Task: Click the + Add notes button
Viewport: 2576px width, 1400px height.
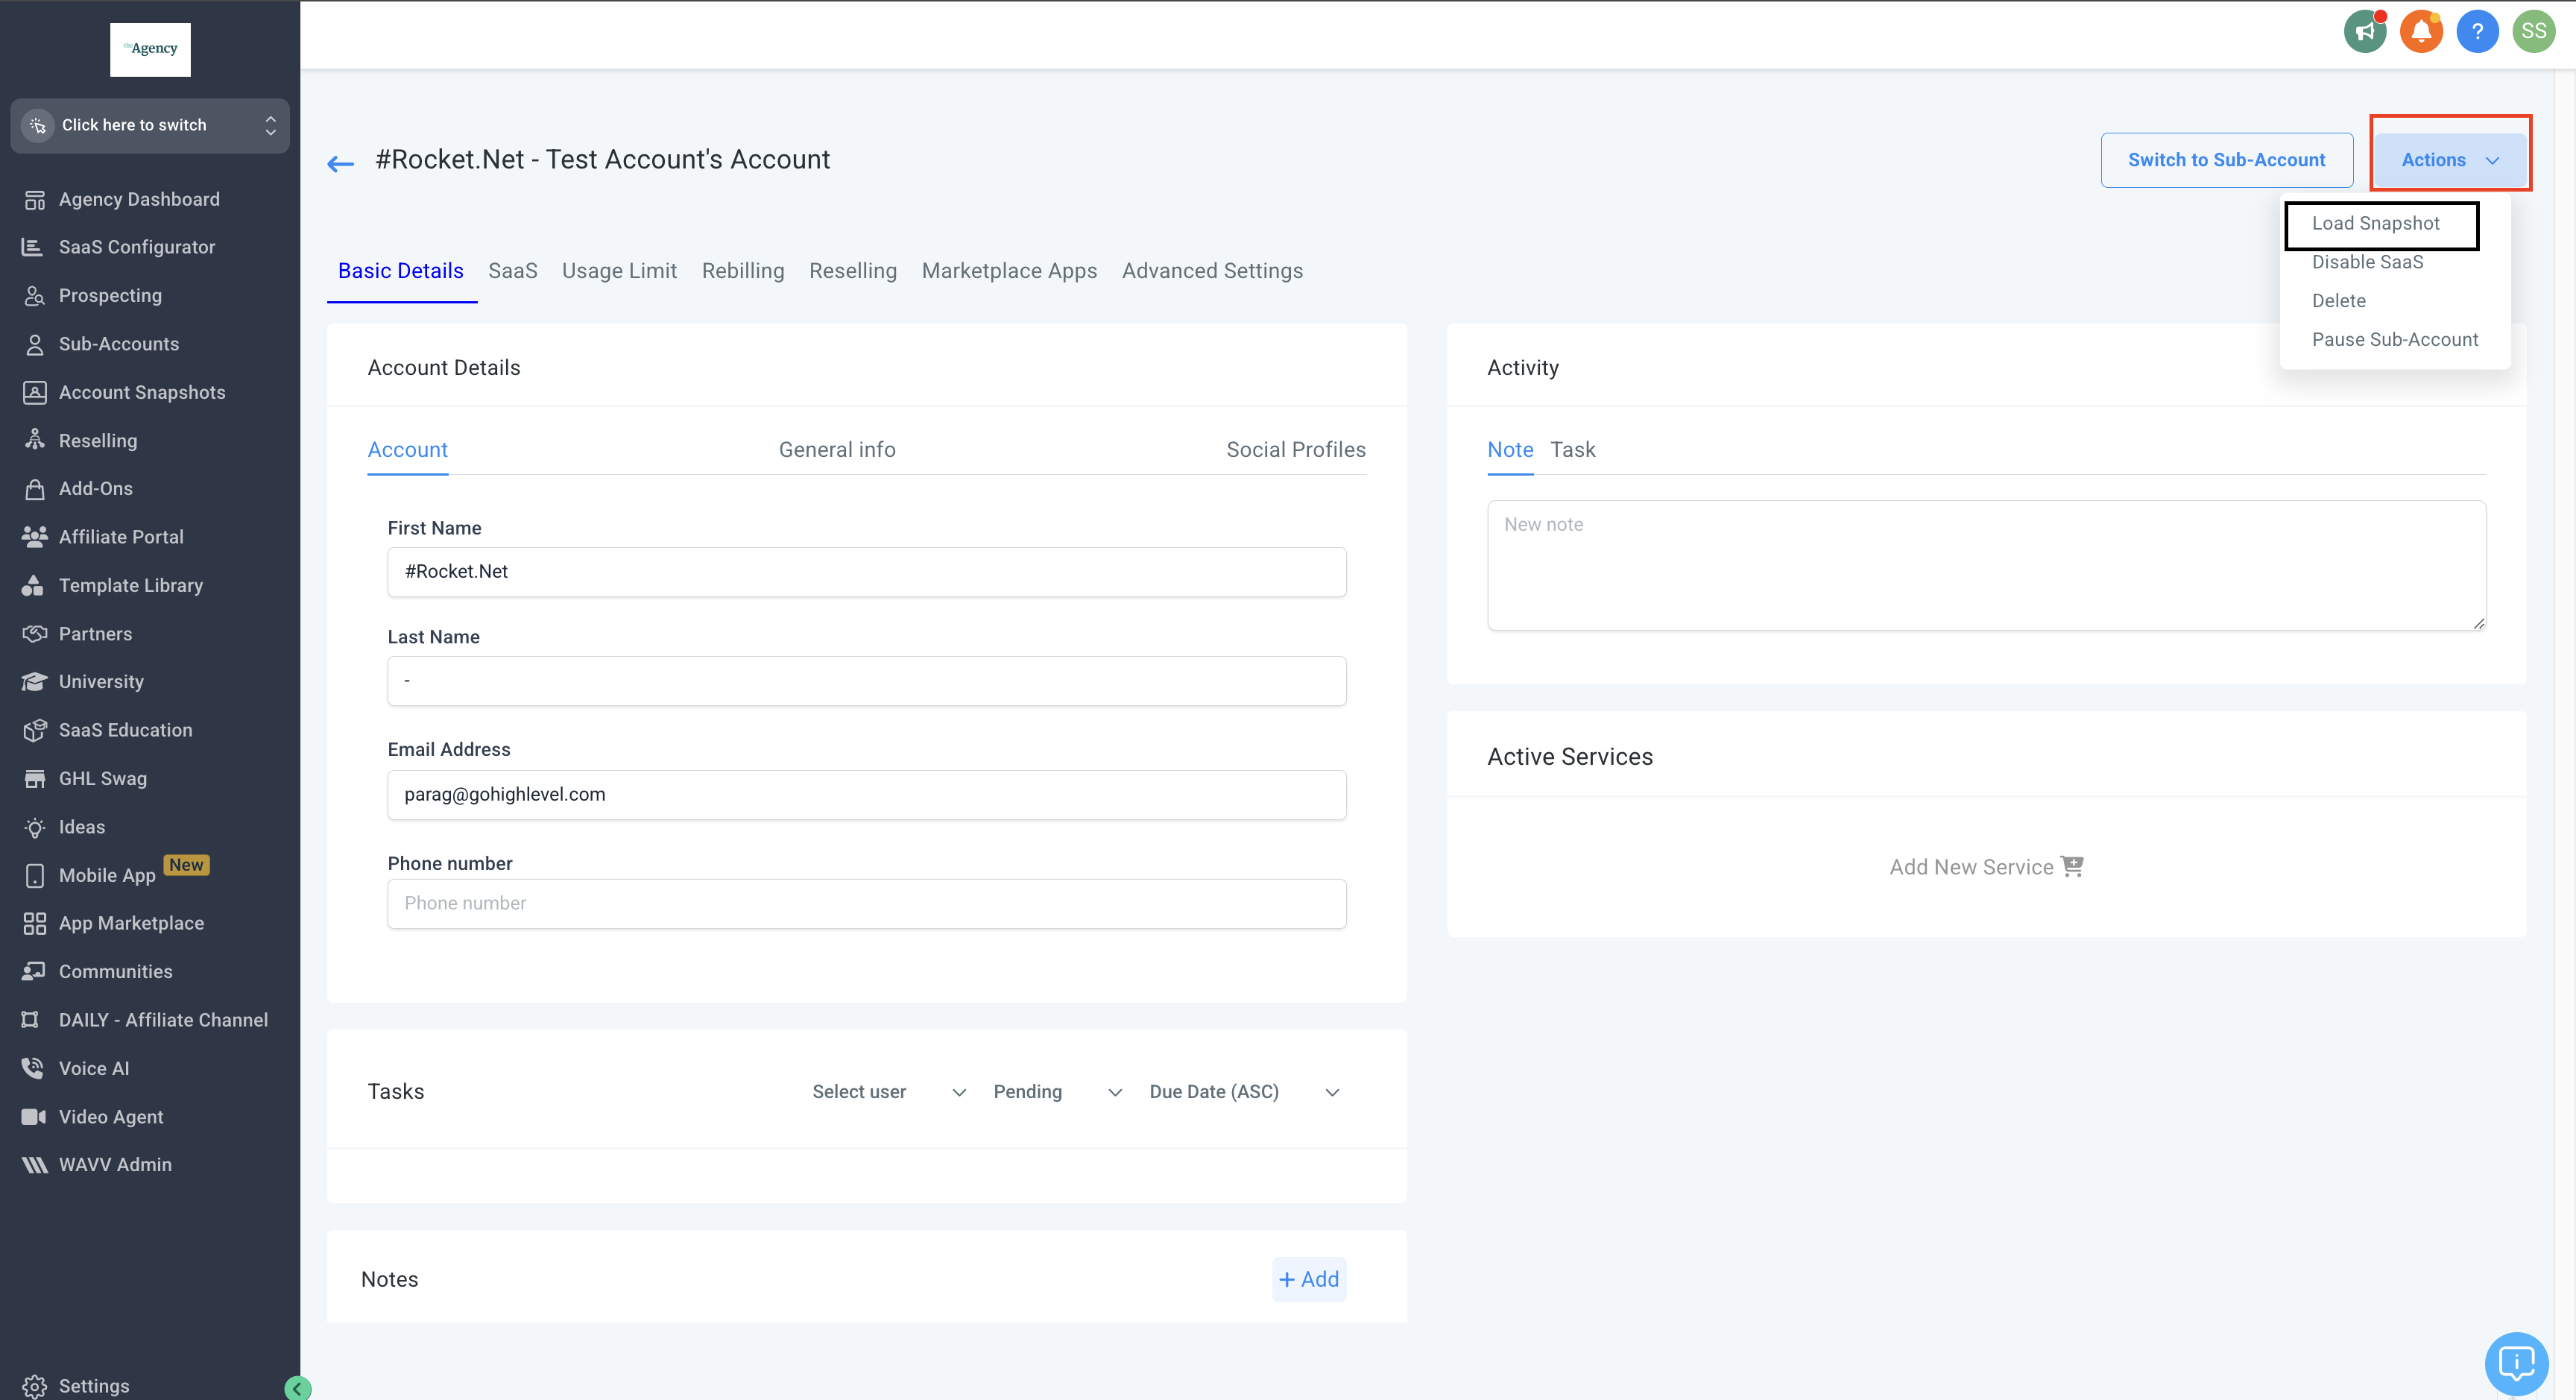Action: click(x=1308, y=1279)
